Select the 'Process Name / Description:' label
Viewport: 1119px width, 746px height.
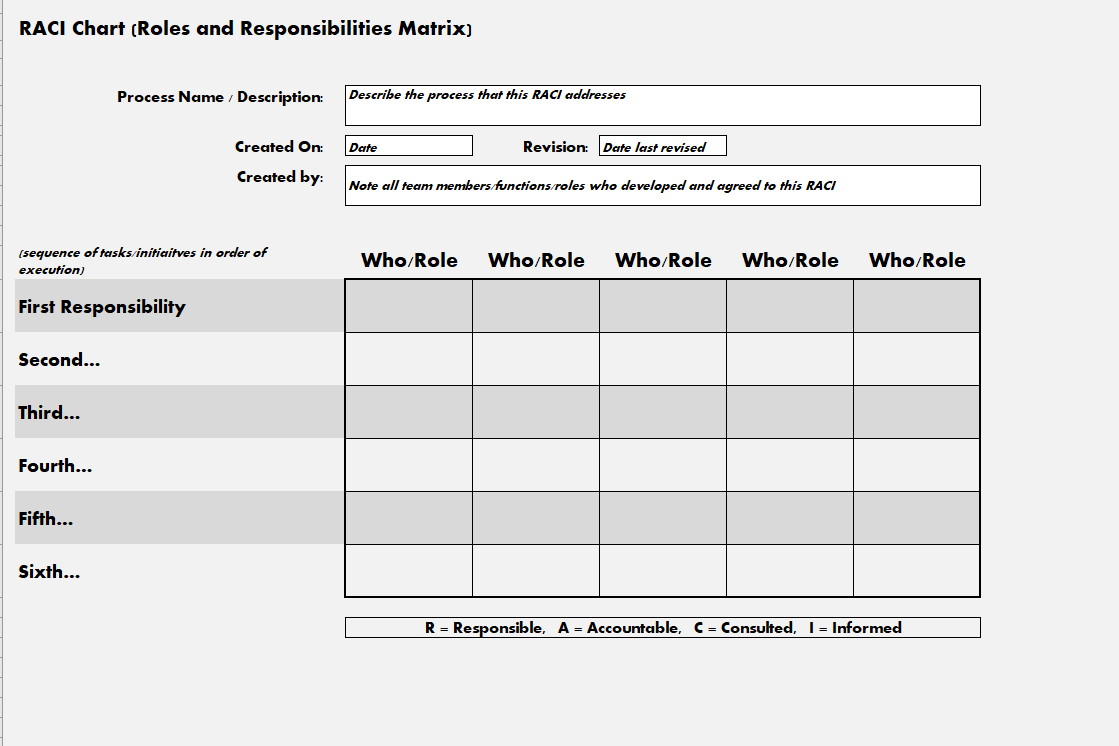pyautogui.click(x=220, y=97)
